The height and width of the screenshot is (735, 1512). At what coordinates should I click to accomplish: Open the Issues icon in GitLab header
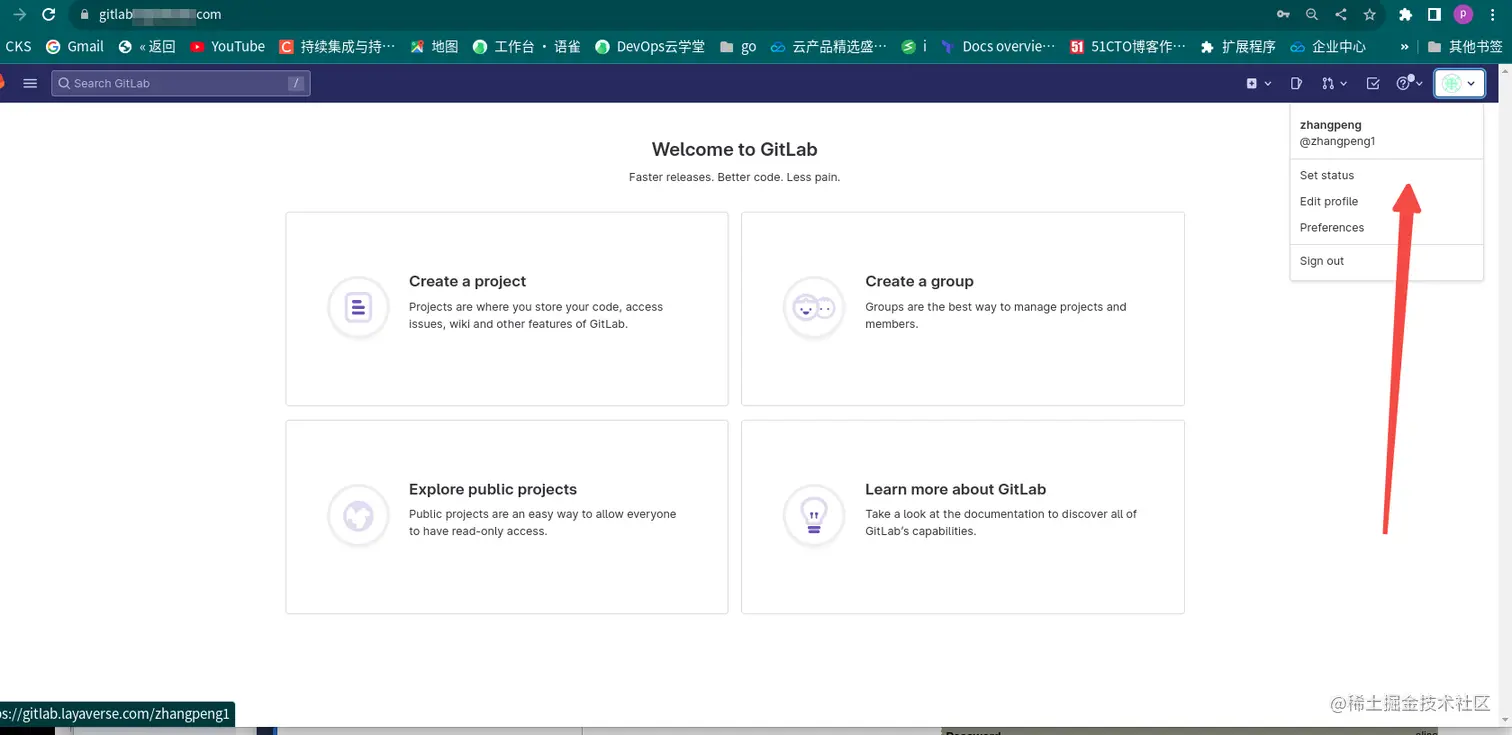pos(1297,84)
